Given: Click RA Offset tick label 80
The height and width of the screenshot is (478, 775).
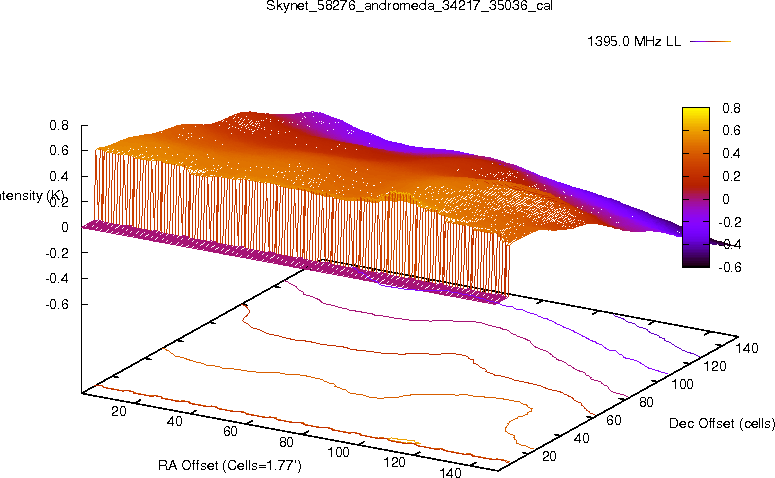Looking at the screenshot, I should 286,442.
